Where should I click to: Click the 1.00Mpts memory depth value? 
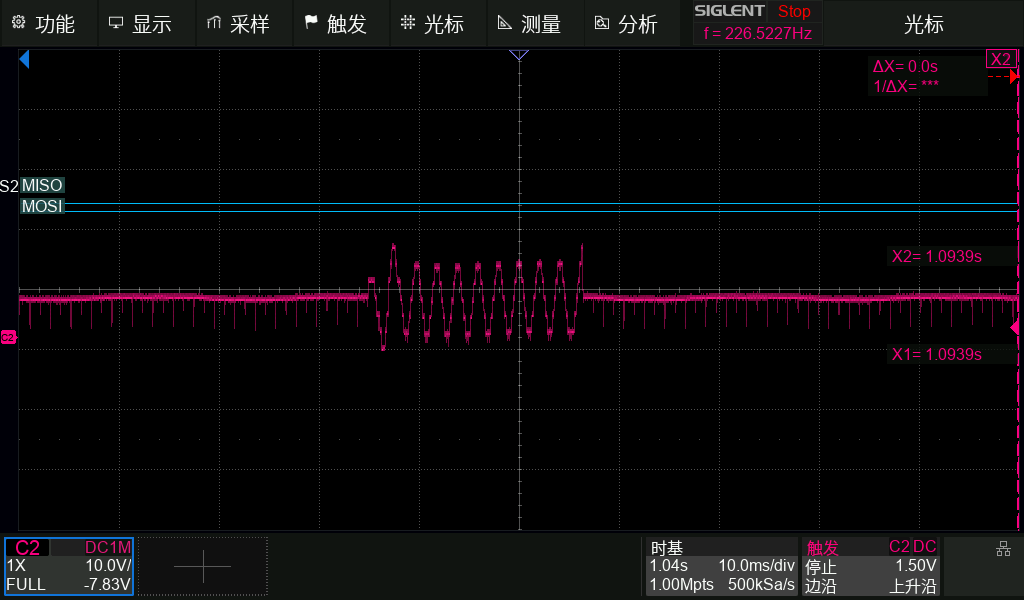(x=681, y=584)
